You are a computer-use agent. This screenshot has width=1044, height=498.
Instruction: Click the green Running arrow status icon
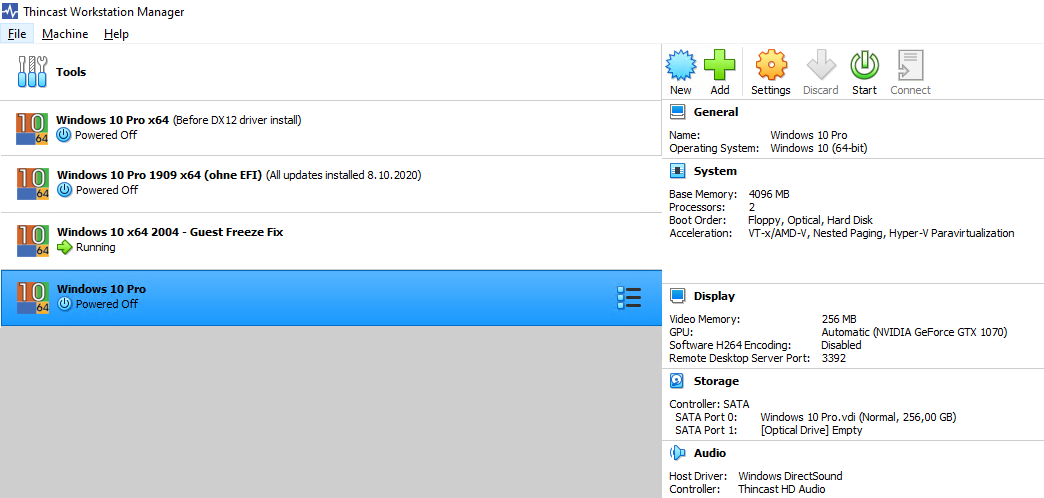(64, 248)
